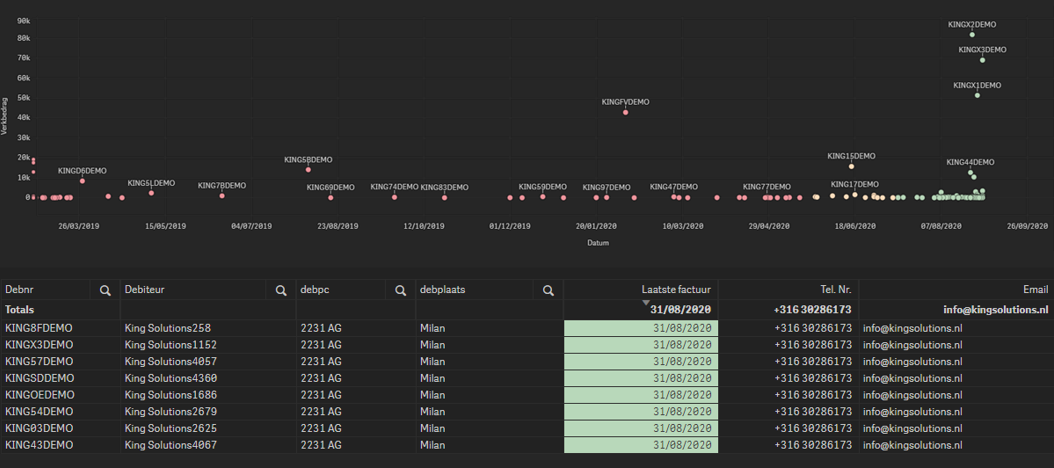
Task: Toggle the sort arrow above the total date
Action: pos(646,303)
